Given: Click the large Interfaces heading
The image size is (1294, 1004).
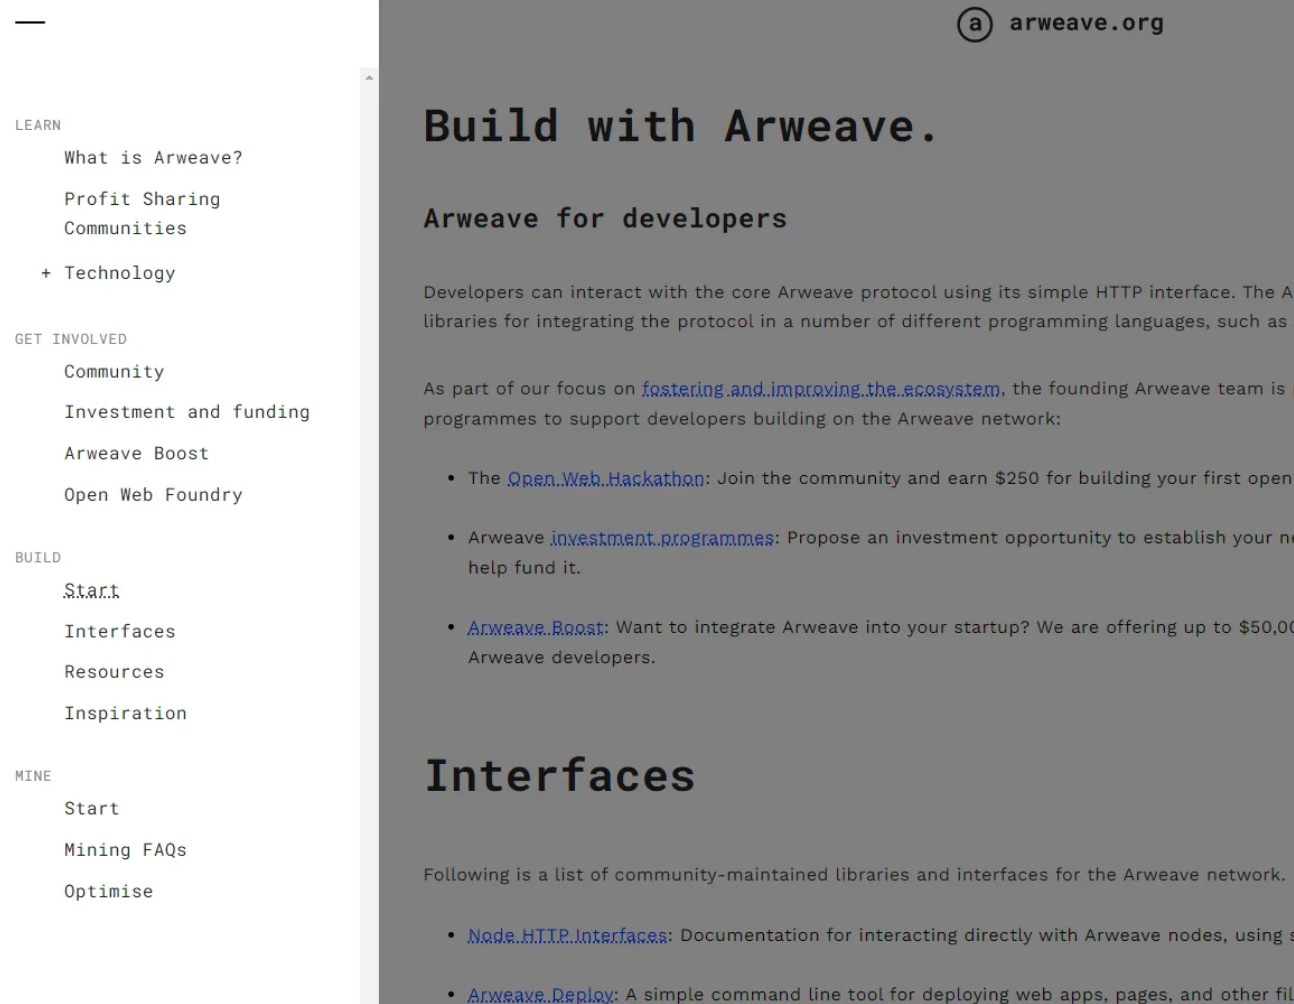Looking at the screenshot, I should 559,776.
